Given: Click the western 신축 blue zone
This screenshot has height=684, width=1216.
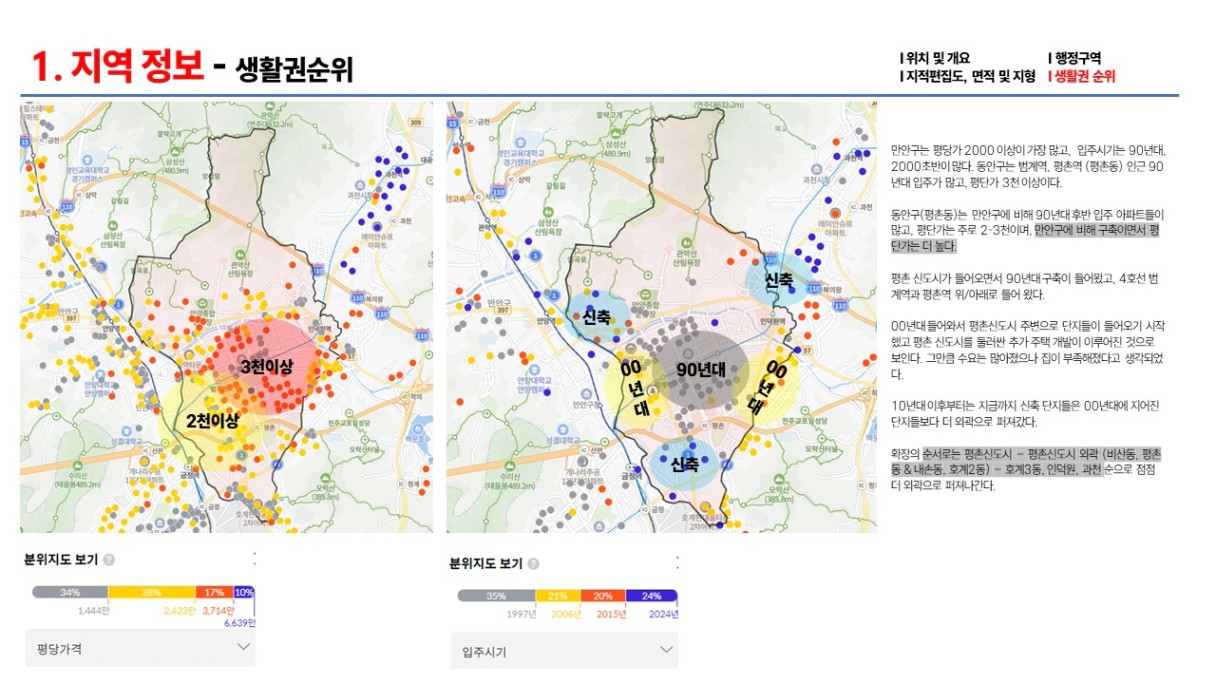Looking at the screenshot, I should pyautogui.click(x=596, y=318).
